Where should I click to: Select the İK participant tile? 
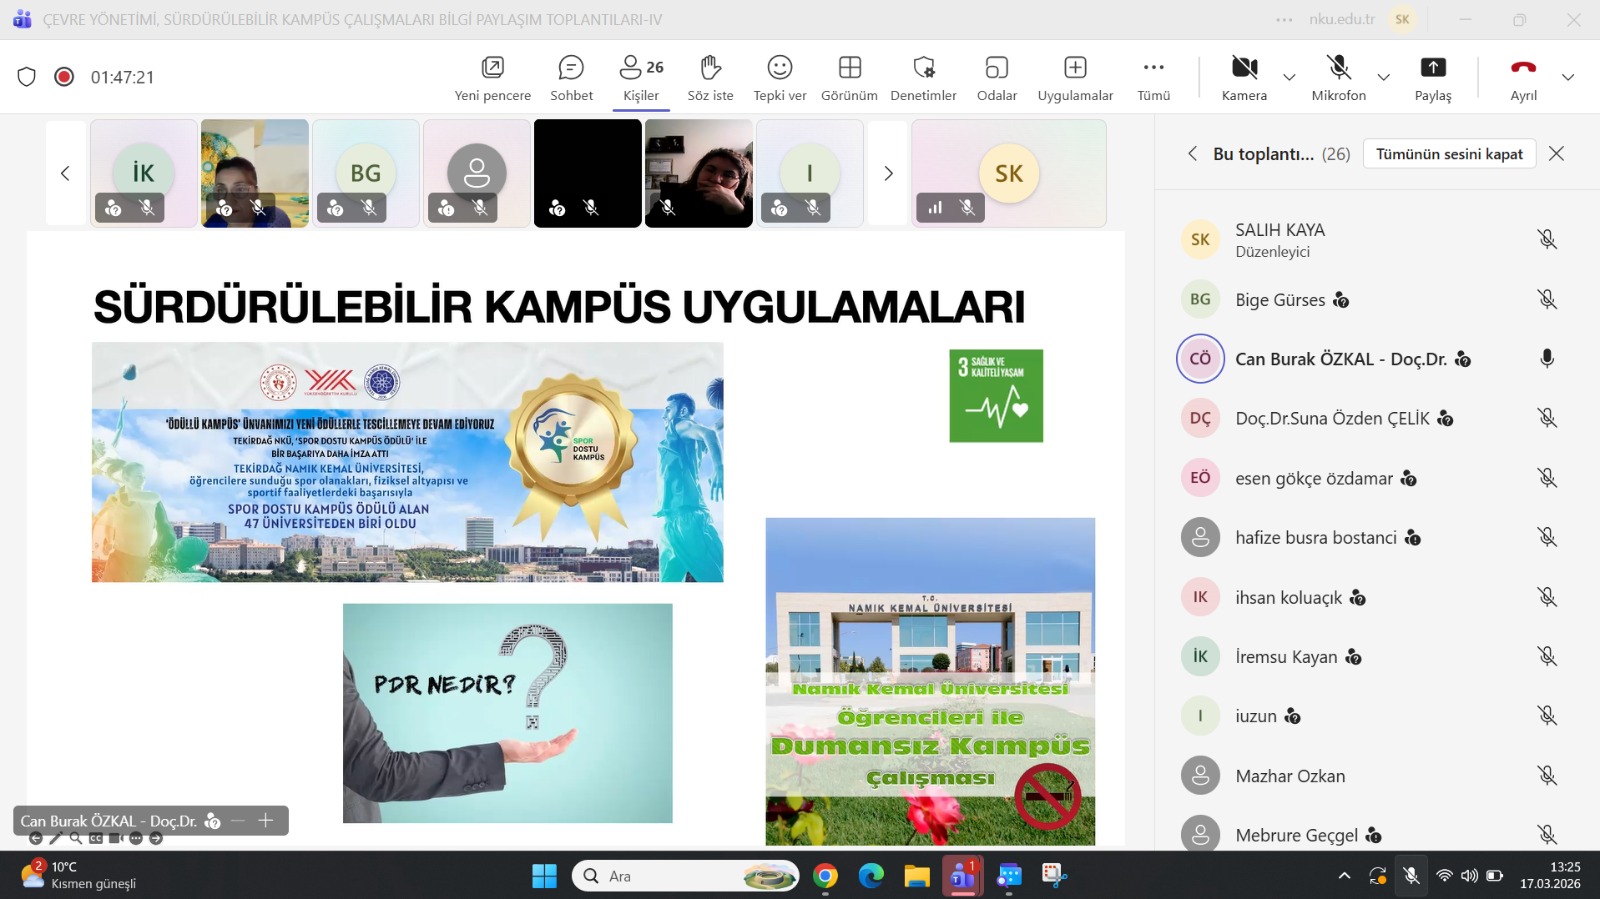pyautogui.click(x=144, y=174)
